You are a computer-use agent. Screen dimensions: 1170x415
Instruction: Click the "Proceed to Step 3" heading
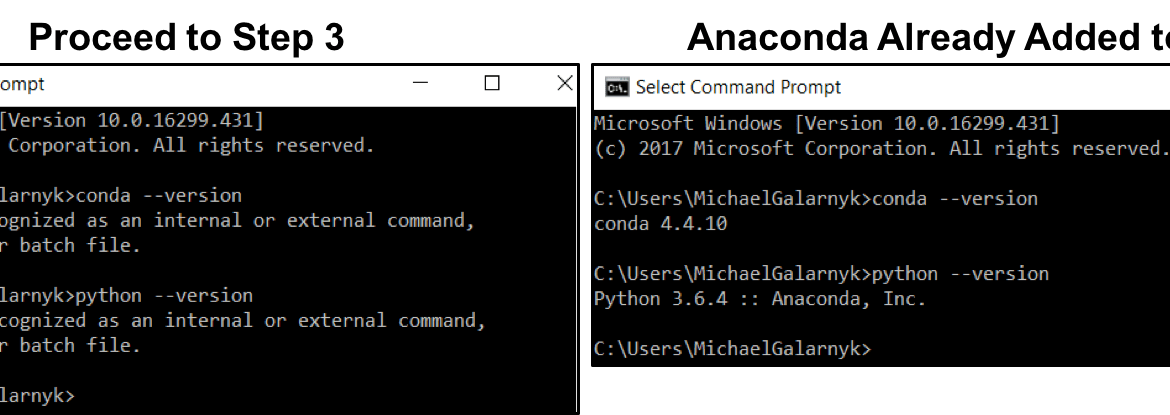click(x=187, y=36)
